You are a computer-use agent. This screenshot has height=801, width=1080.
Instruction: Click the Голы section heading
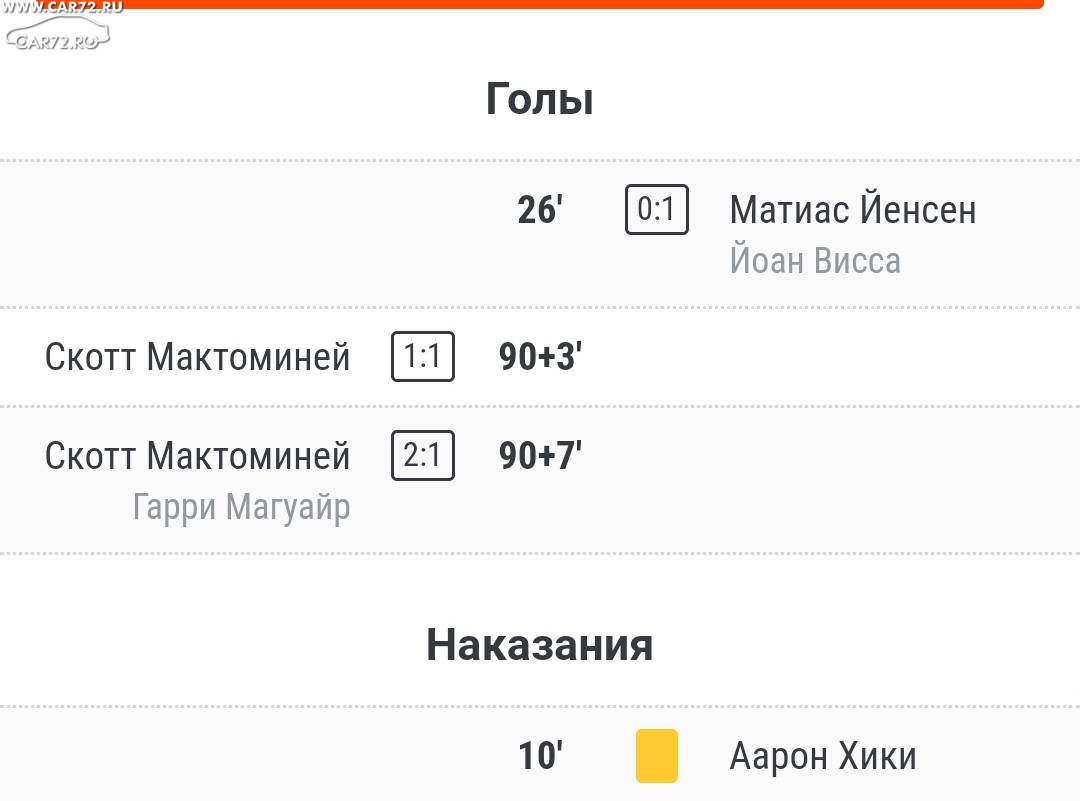coord(539,99)
